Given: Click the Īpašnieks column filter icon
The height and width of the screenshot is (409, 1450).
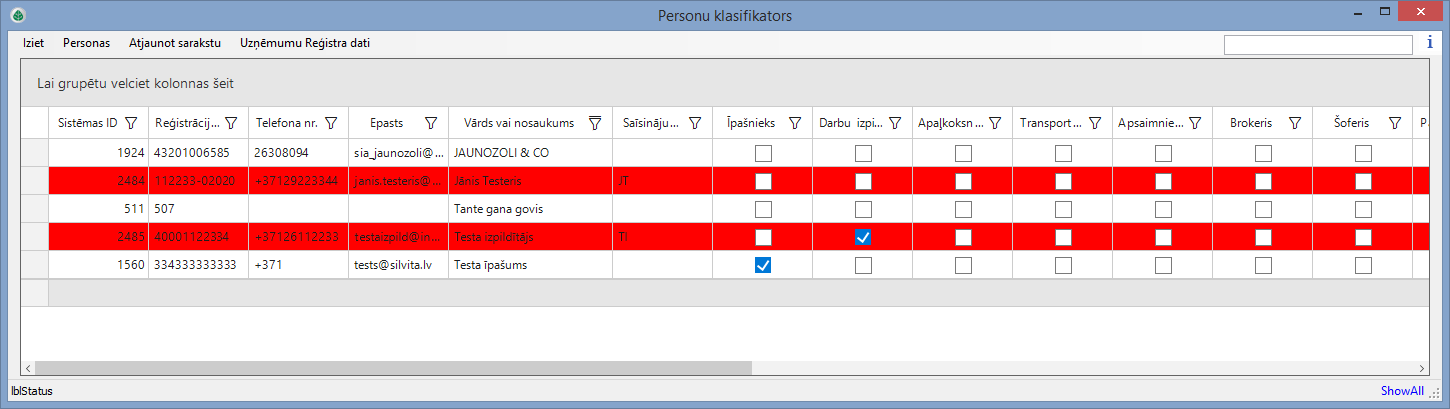Looking at the screenshot, I should pyautogui.click(x=795, y=123).
